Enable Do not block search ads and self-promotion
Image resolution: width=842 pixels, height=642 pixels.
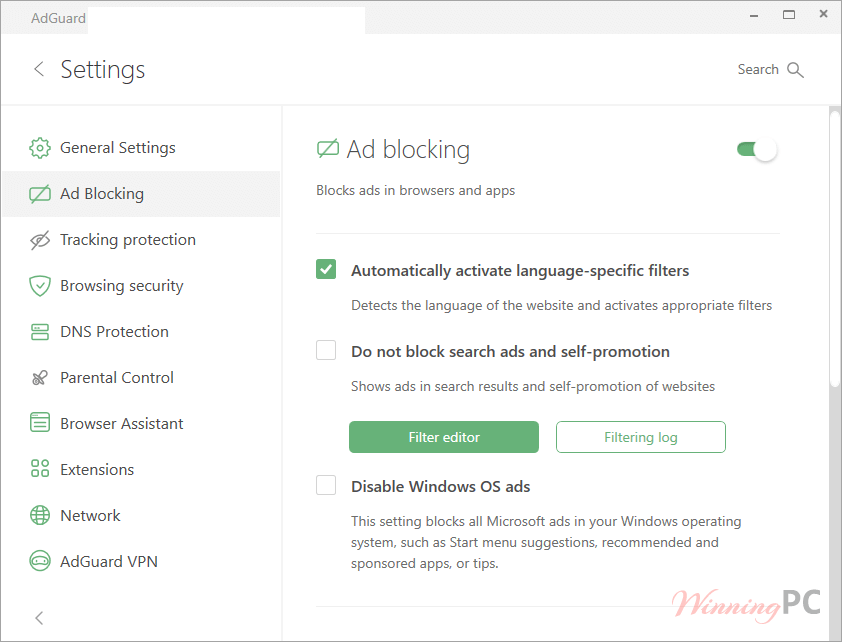tap(326, 350)
